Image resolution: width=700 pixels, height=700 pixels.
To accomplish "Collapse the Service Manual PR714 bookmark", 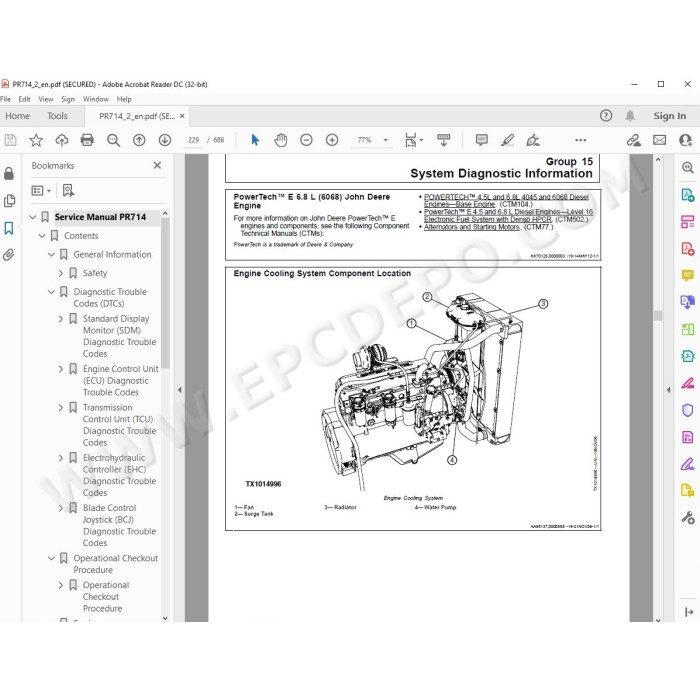I will [33, 217].
